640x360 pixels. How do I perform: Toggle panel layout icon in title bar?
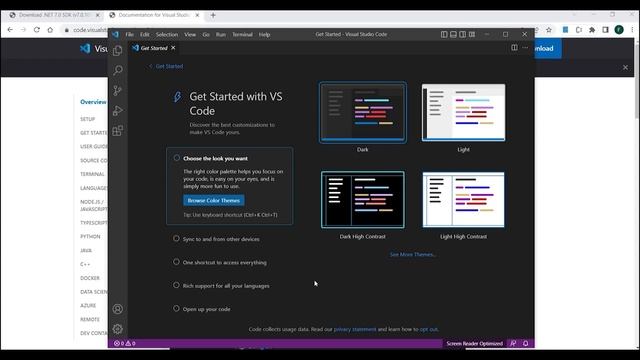coord(453,34)
